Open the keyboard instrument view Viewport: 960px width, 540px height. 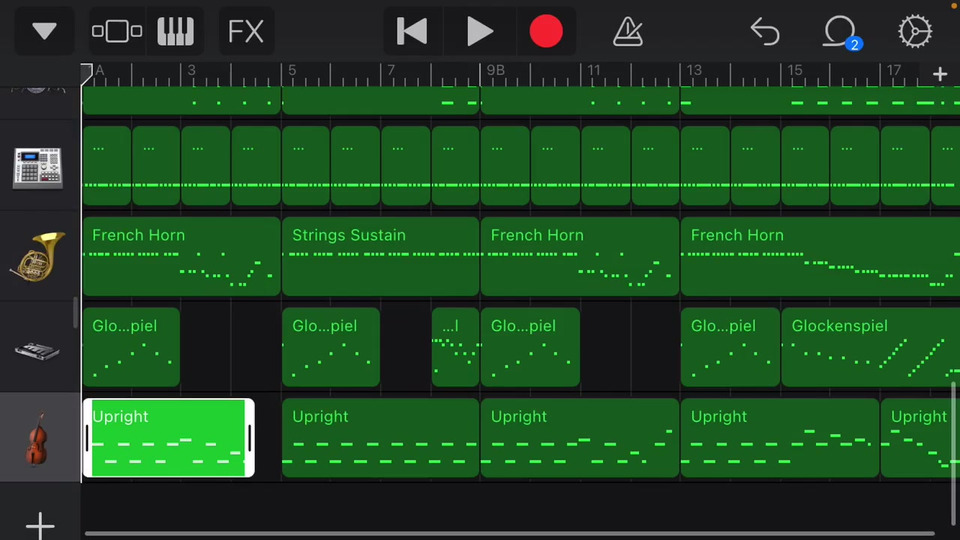coord(175,31)
